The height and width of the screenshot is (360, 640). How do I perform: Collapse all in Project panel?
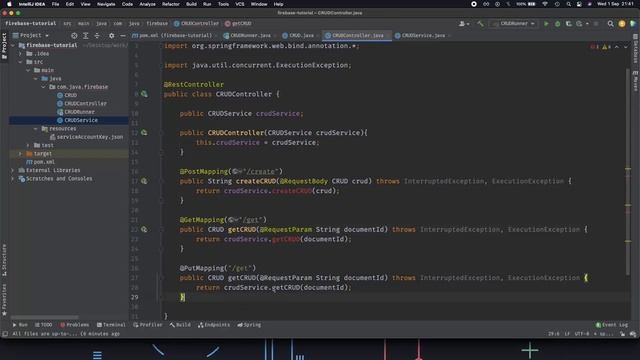tap(97, 36)
